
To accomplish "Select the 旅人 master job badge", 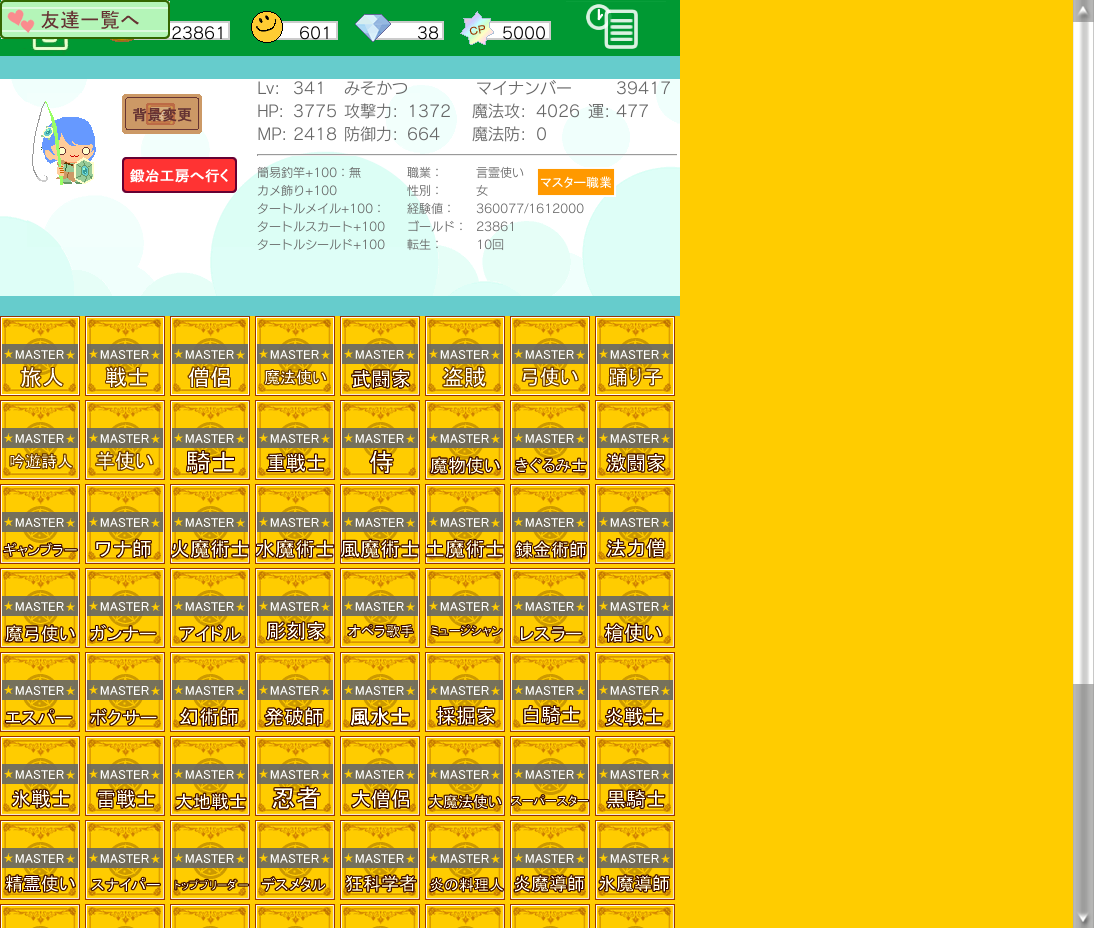I will 40,356.
